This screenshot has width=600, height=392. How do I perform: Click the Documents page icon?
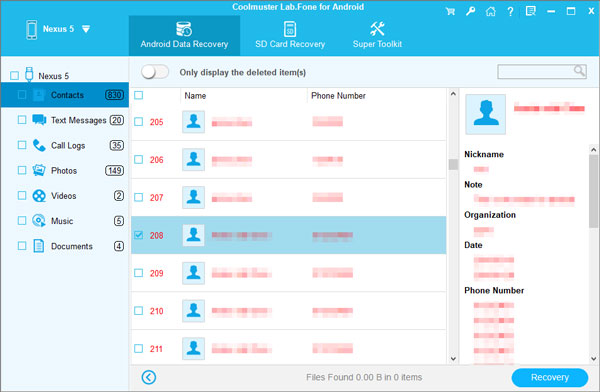coord(39,246)
